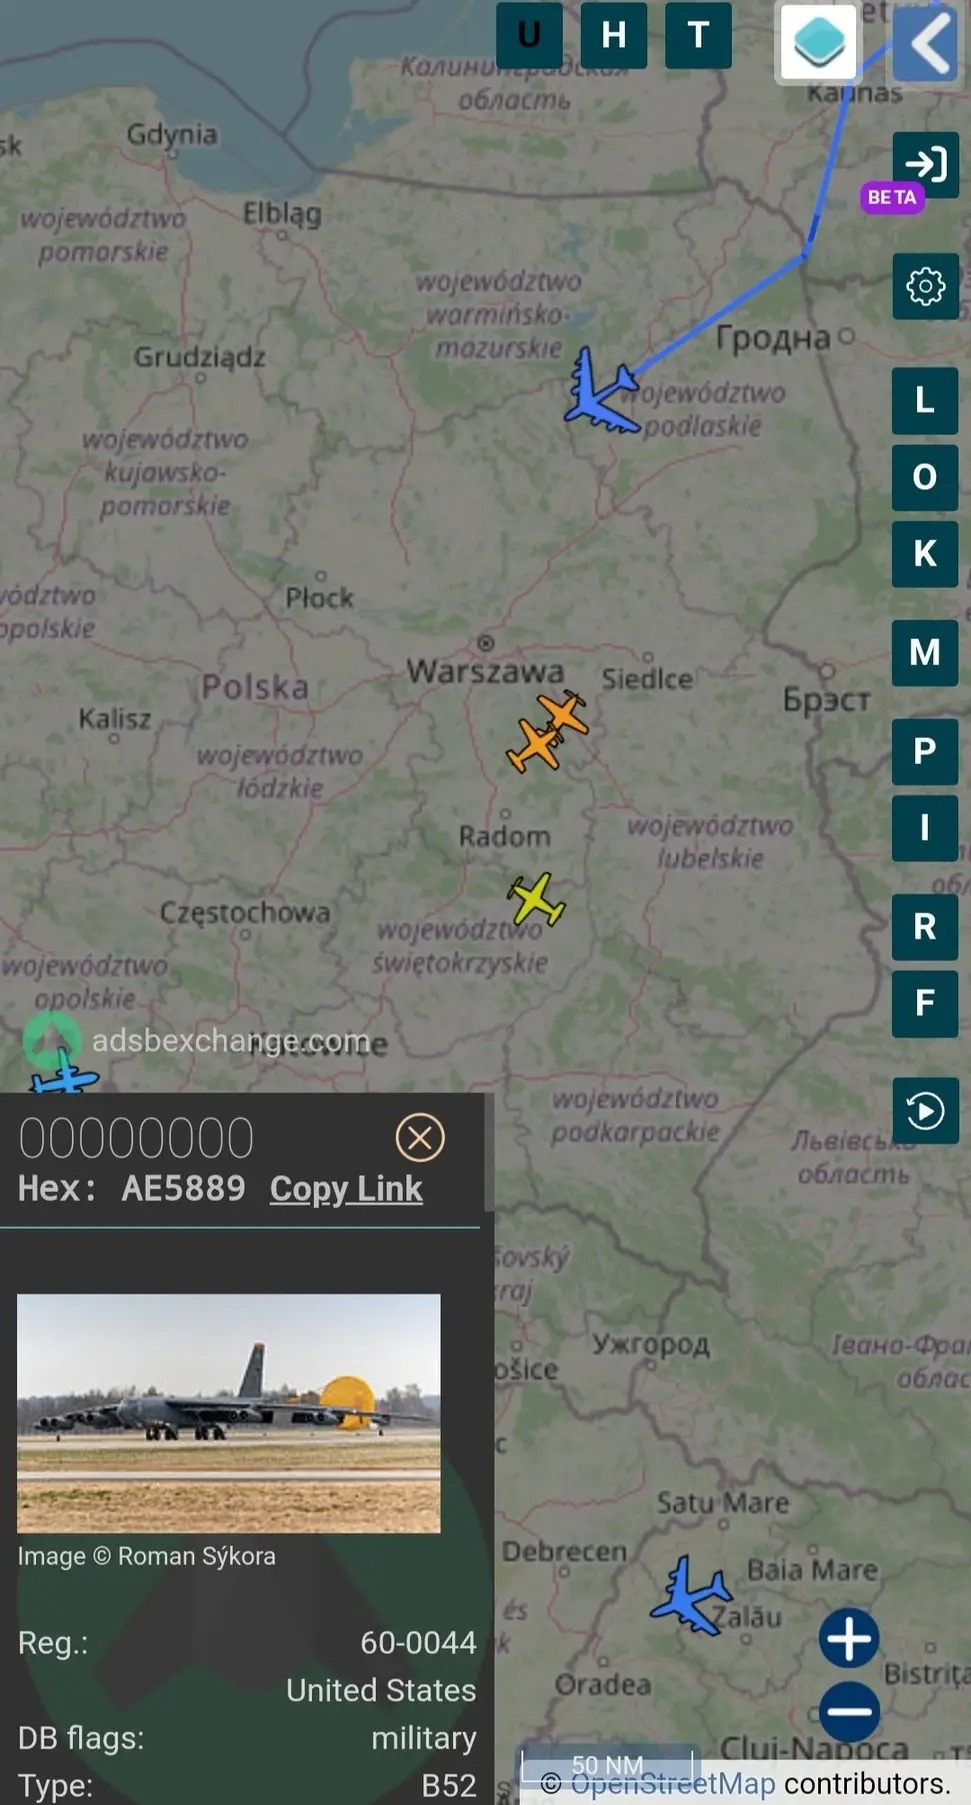The height and width of the screenshot is (1805, 971).
Task: Select the yellow aircraft near Radom
Action: 537,899
